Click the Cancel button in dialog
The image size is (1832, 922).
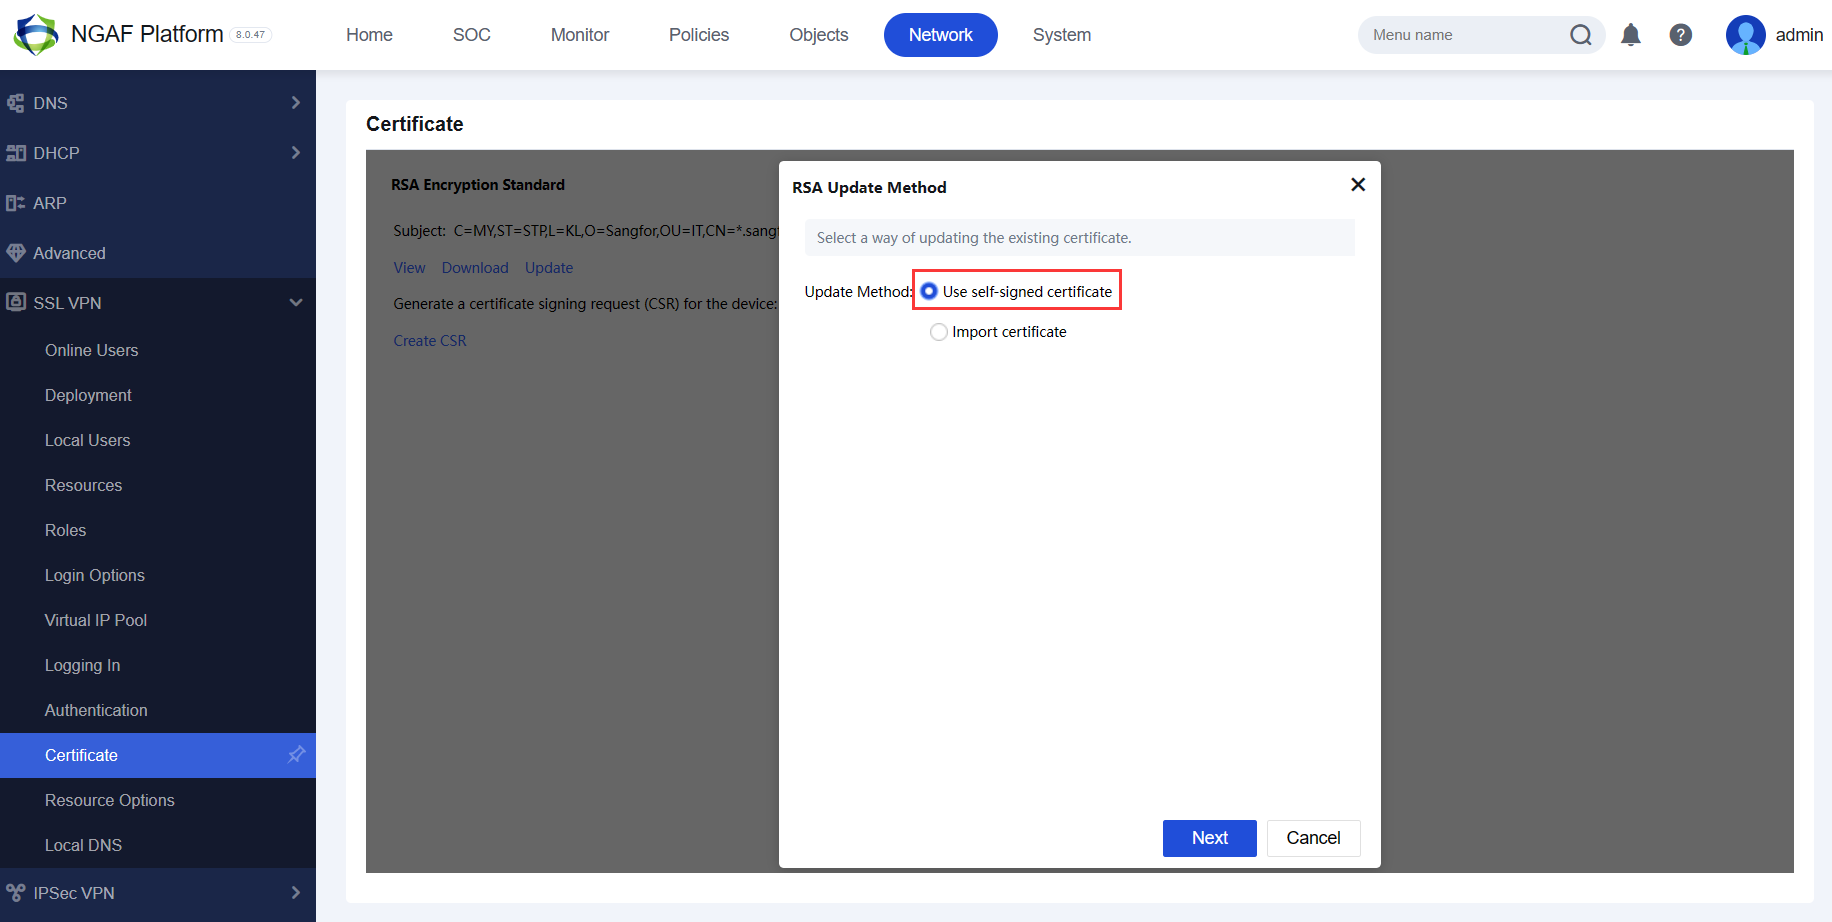tap(1312, 838)
